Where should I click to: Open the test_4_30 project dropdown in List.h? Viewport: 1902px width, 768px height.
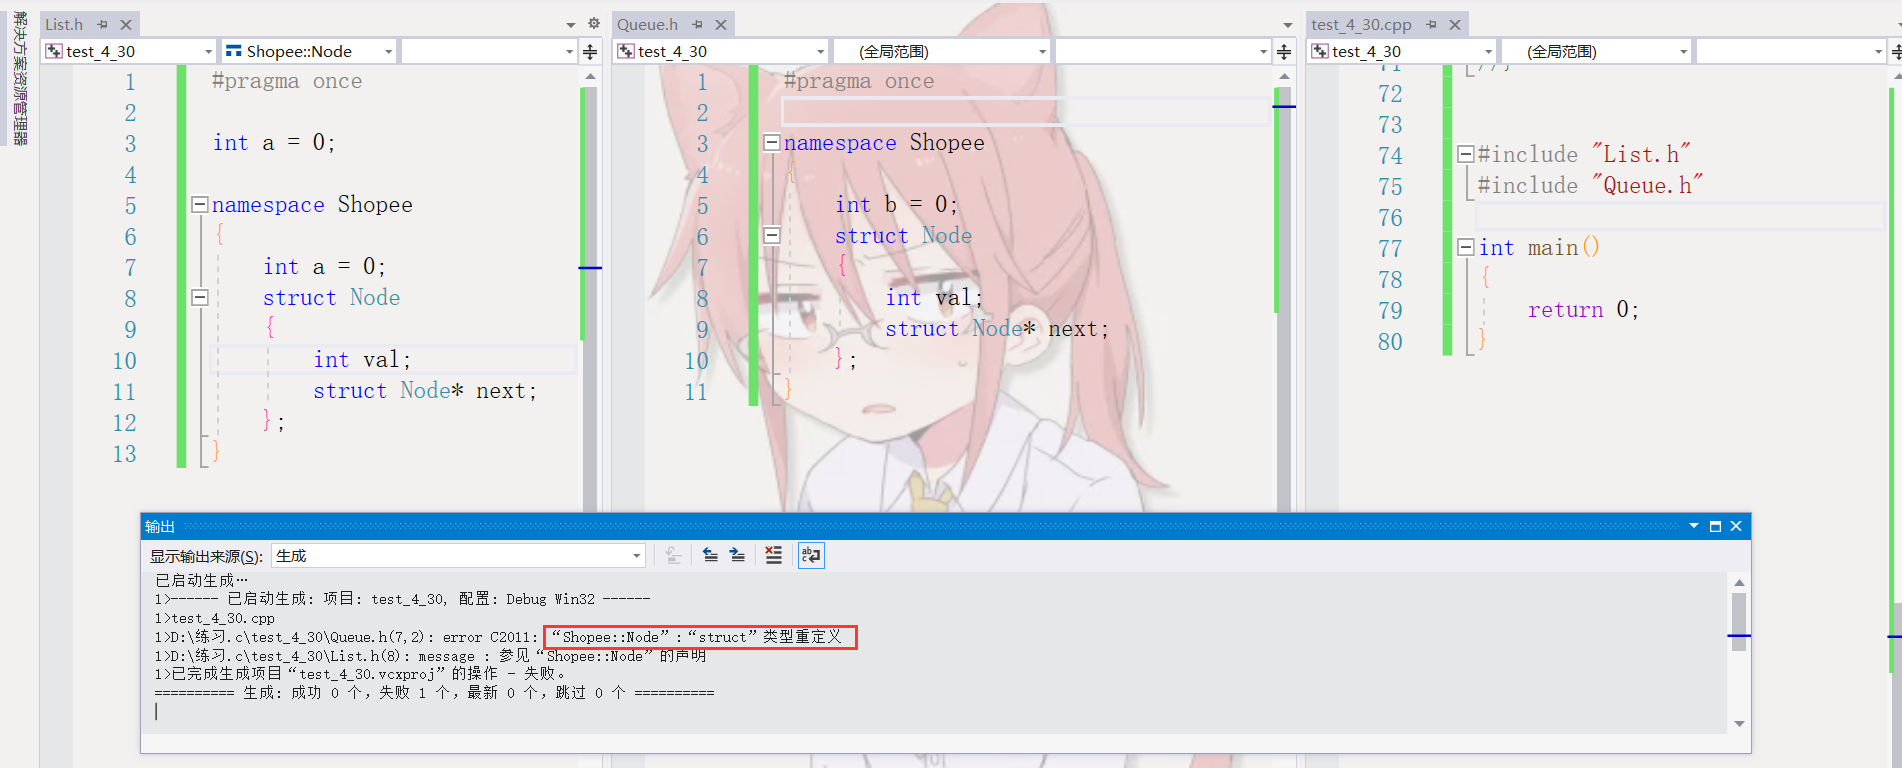(x=129, y=51)
